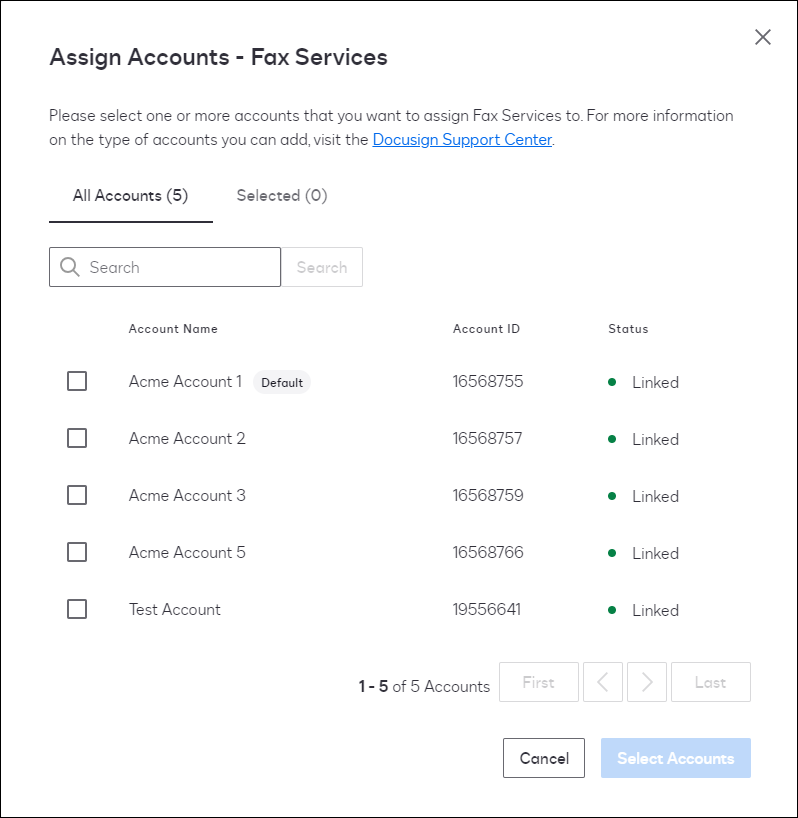Click the right chevron pagination arrow
This screenshot has width=798, height=818.
point(647,682)
